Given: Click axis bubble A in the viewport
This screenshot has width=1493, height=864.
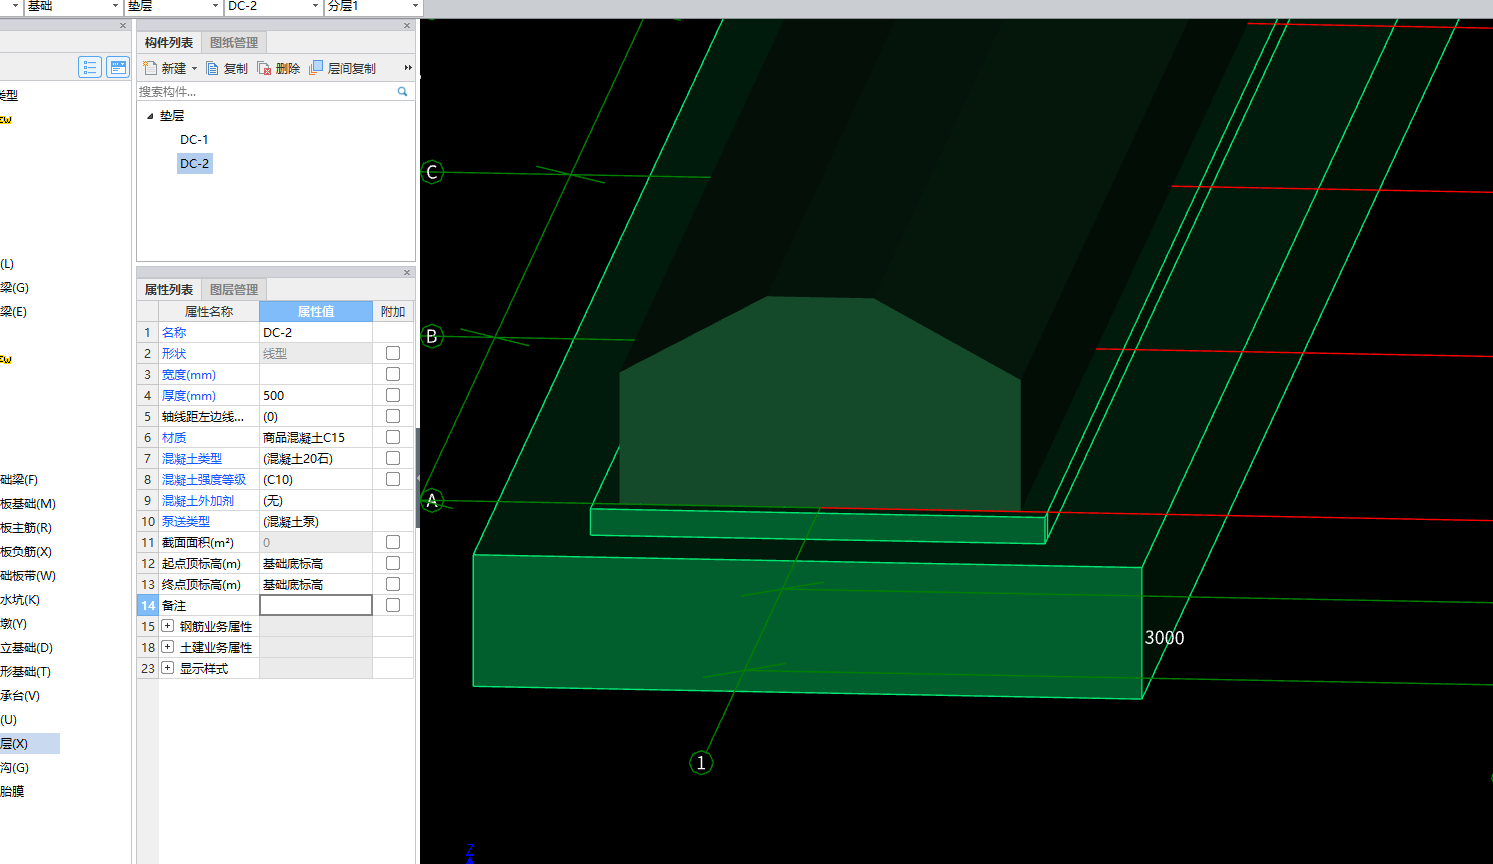Looking at the screenshot, I should point(432,500).
